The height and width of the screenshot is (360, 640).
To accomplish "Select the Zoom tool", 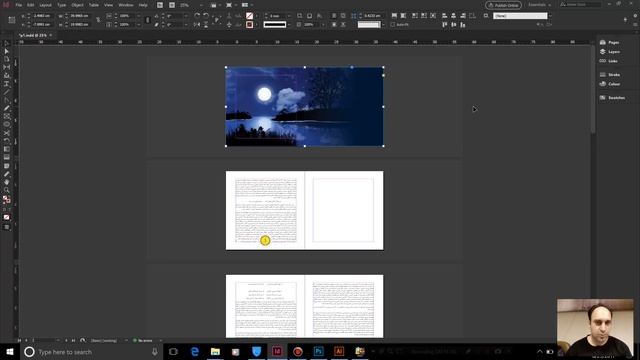I will (7, 191).
